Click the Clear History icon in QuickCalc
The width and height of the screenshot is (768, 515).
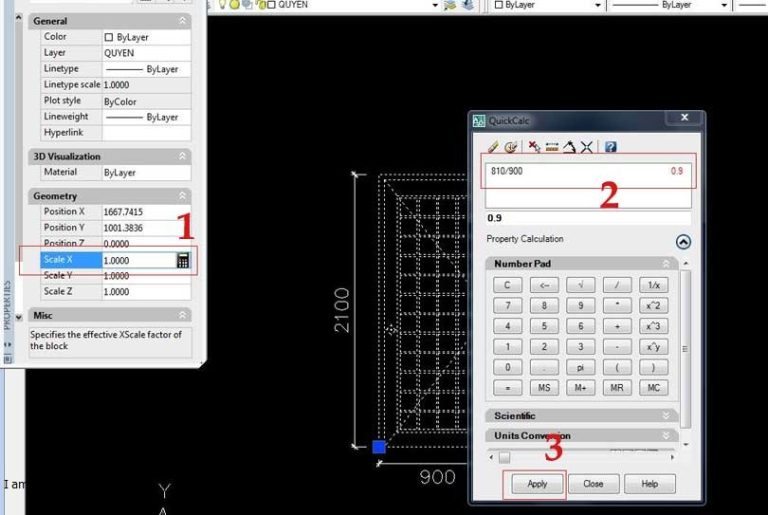point(511,147)
